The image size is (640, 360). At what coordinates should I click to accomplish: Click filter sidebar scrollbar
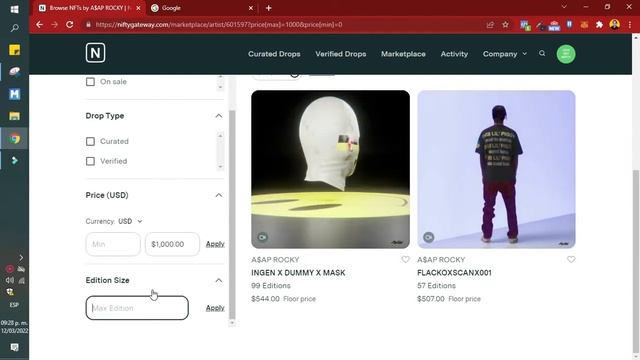pyautogui.click(x=232, y=214)
